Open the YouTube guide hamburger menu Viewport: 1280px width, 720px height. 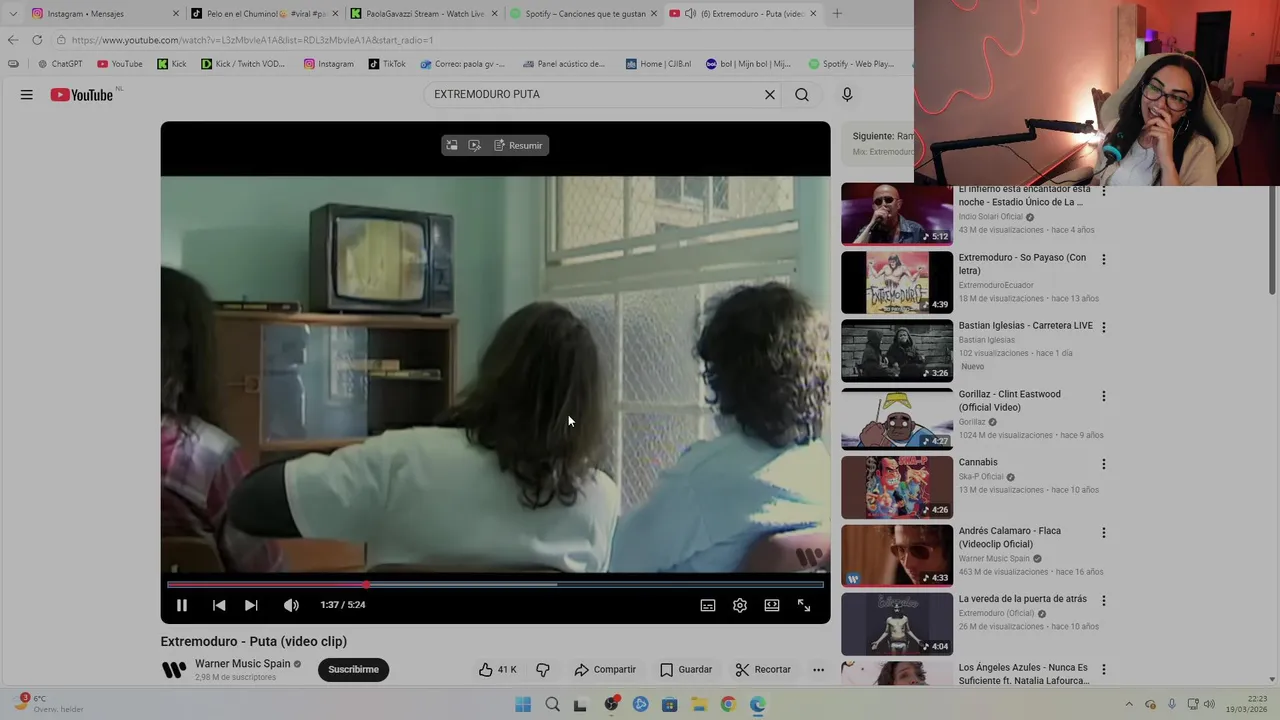pos(27,95)
